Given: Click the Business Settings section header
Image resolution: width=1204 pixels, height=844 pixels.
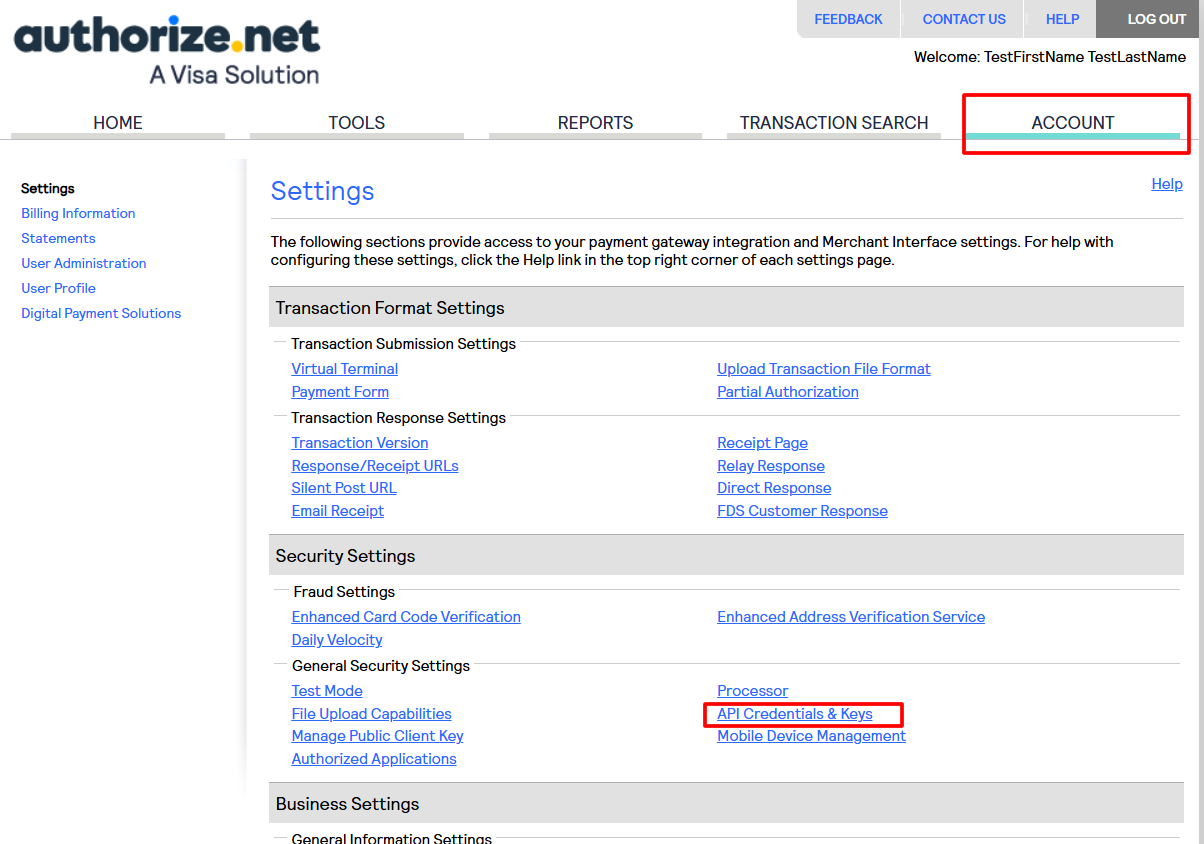Looking at the screenshot, I should pyautogui.click(x=726, y=804).
